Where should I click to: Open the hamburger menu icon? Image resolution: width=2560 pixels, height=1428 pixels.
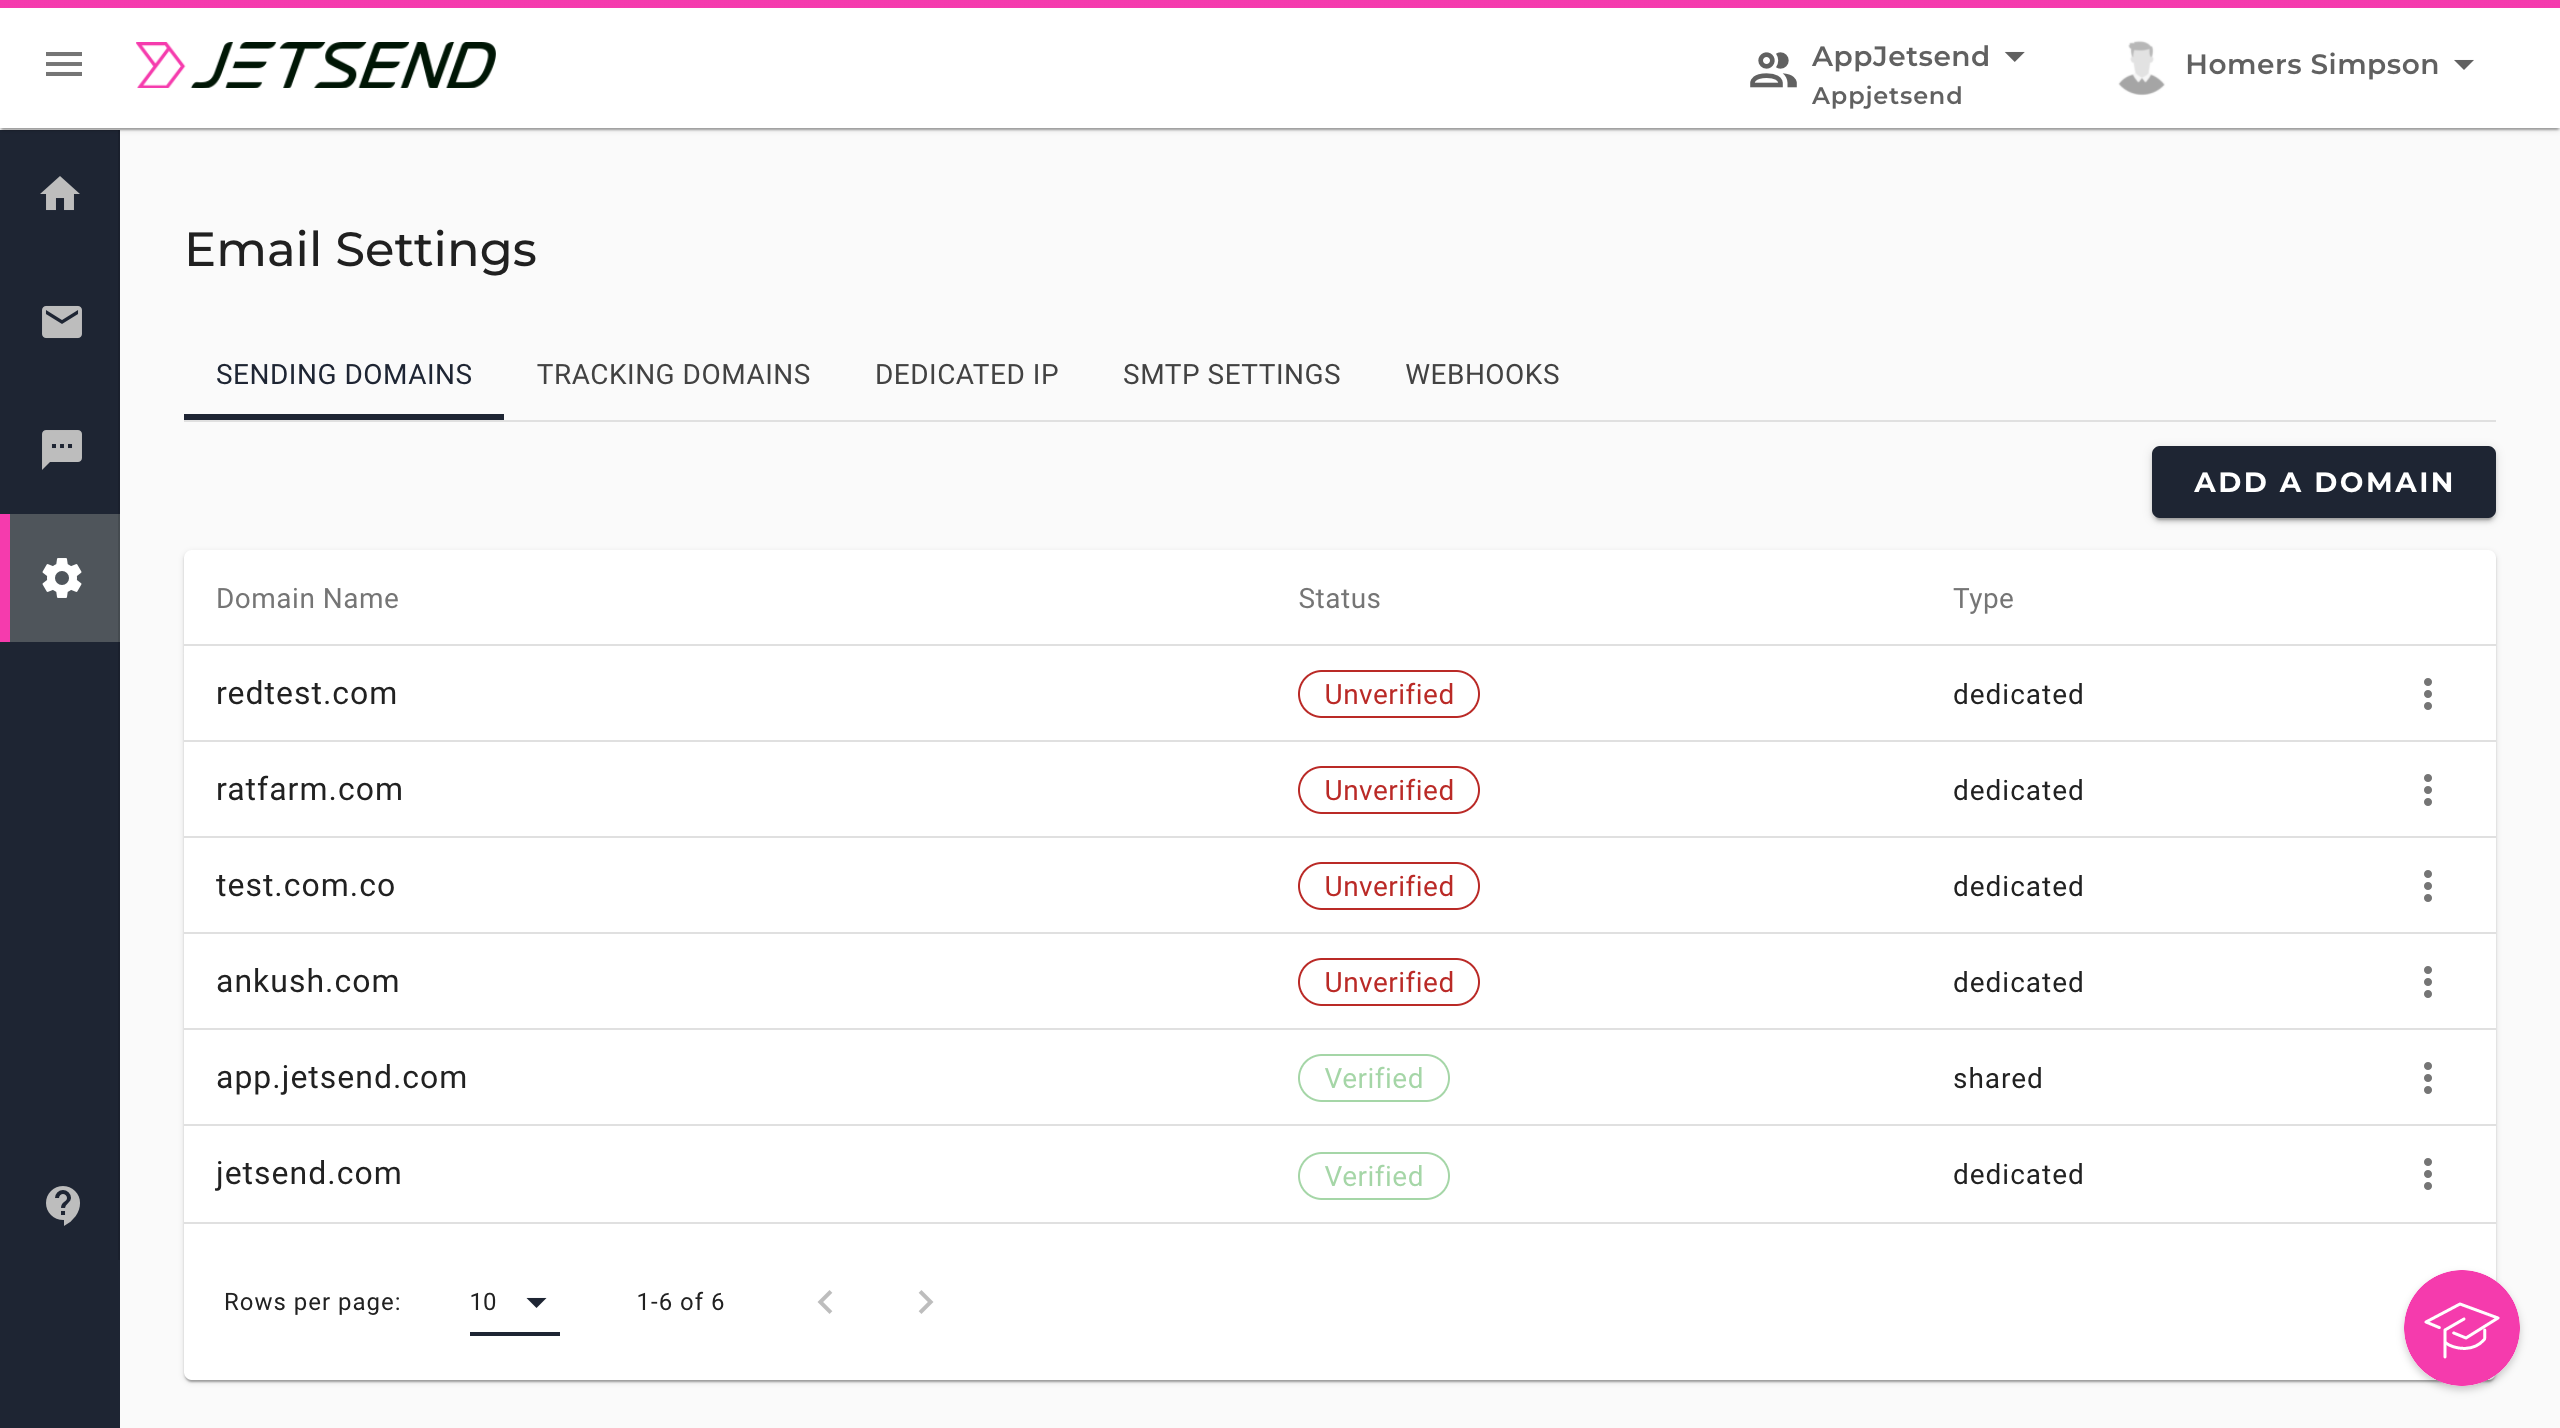click(x=64, y=65)
